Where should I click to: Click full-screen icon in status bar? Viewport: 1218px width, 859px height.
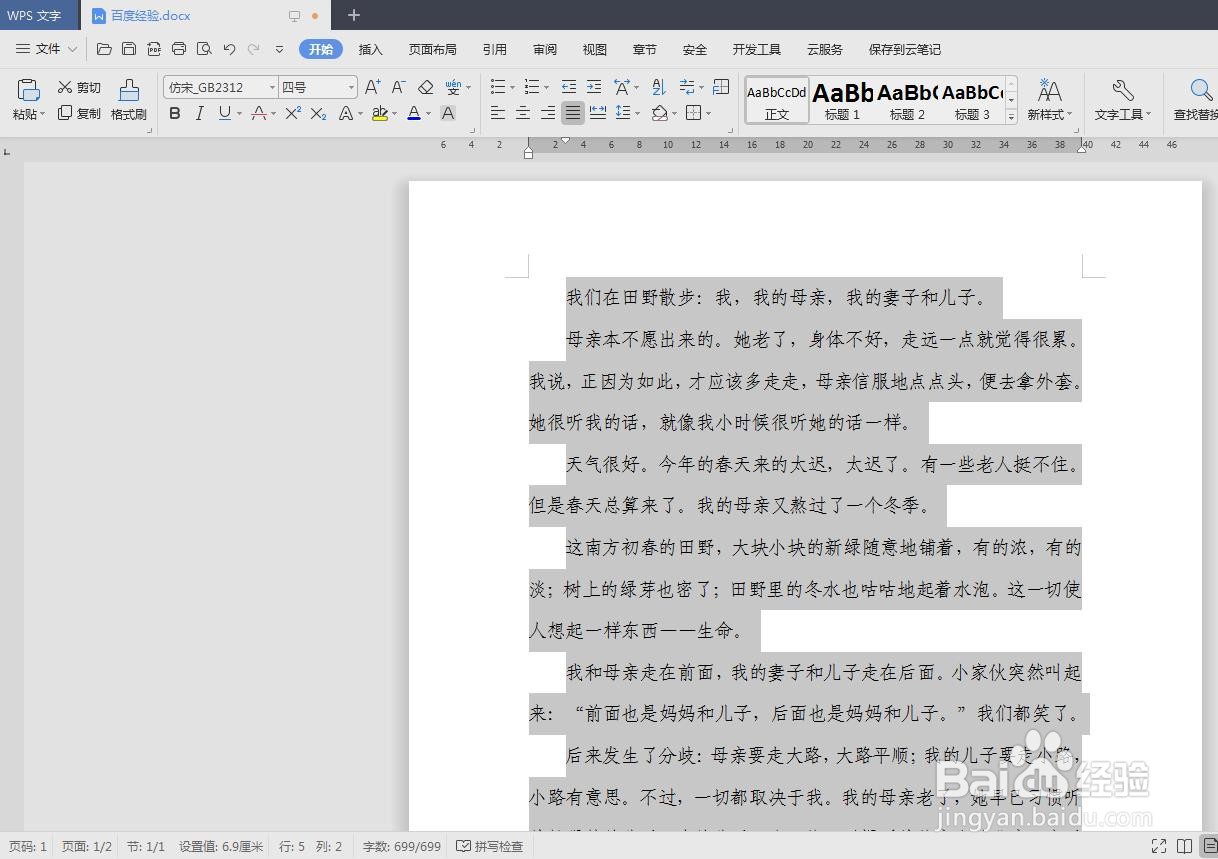point(1159,846)
